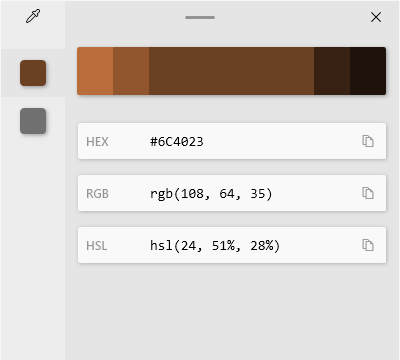This screenshot has width=400, height=360.
Task: Click the RGB format label
Action: point(97,194)
